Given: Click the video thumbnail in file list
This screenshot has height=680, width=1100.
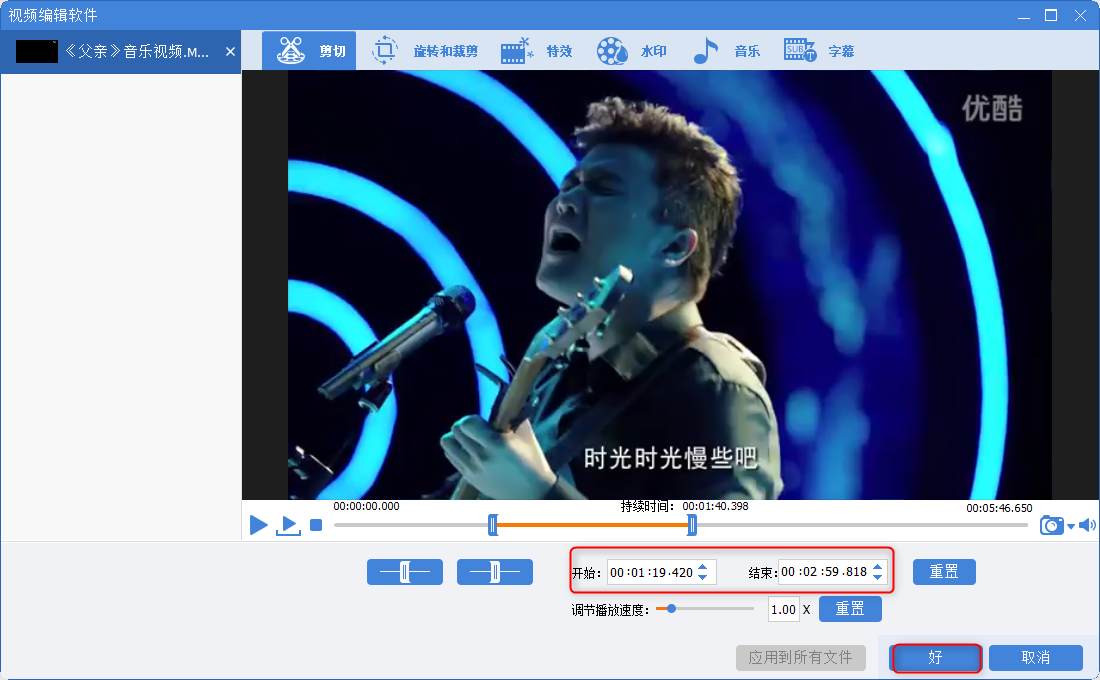Looking at the screenshot, I should coord(36,51).
